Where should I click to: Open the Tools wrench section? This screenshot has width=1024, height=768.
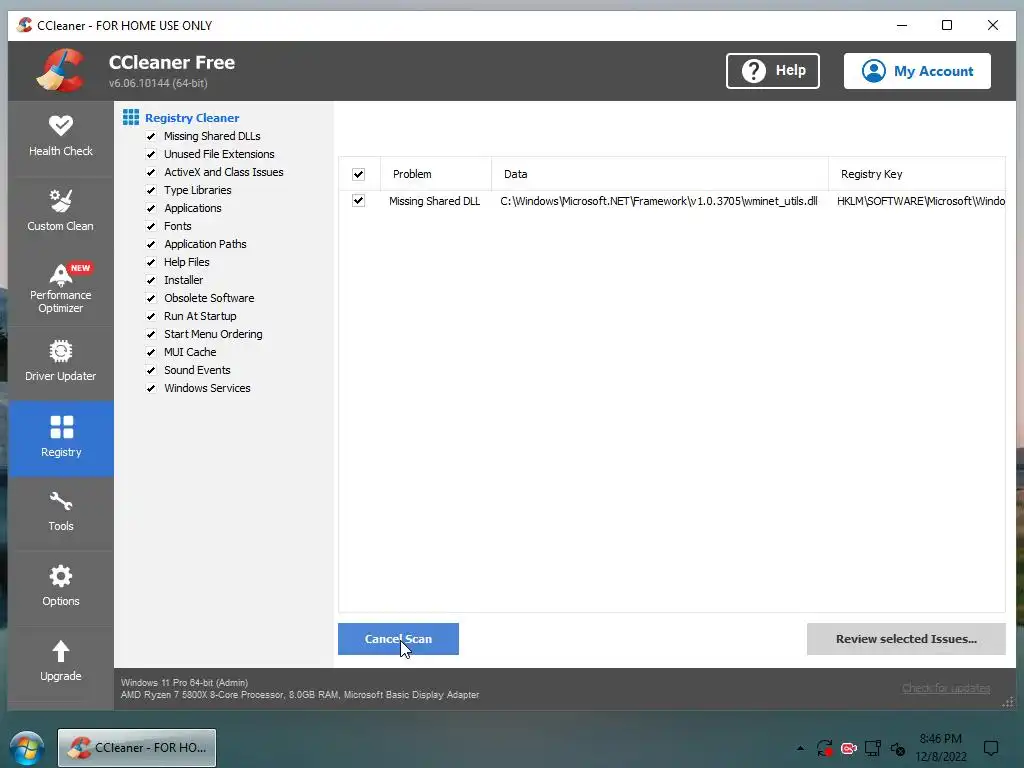61,512
